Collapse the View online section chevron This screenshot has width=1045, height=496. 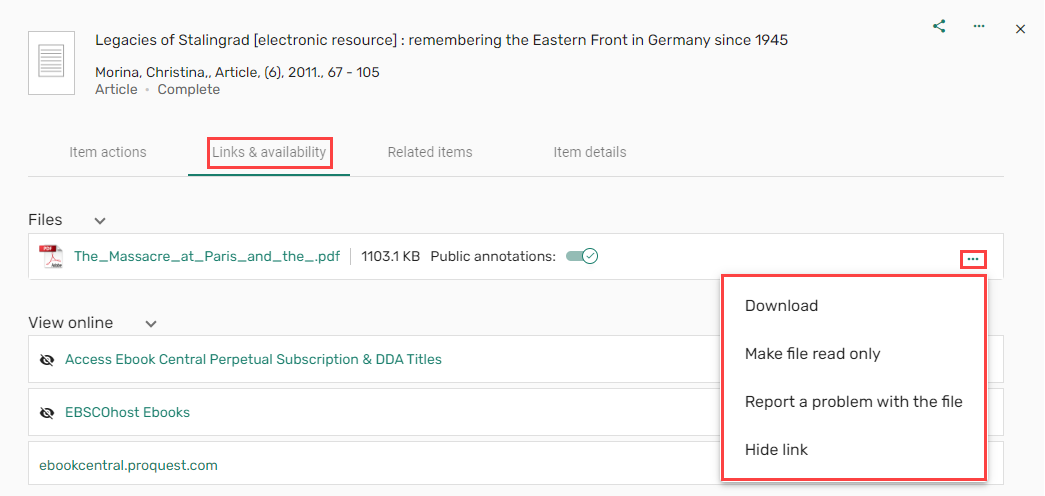(x=151, y=324)
